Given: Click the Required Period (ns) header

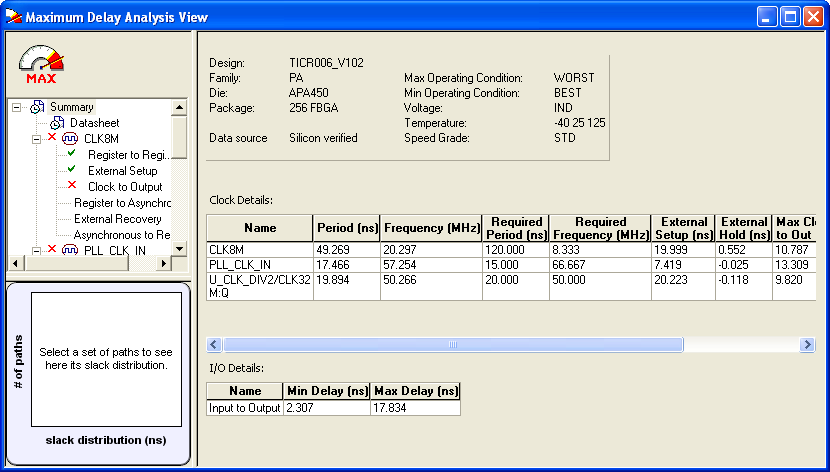Looking at the screenshot, I should [x=516, y=228].
